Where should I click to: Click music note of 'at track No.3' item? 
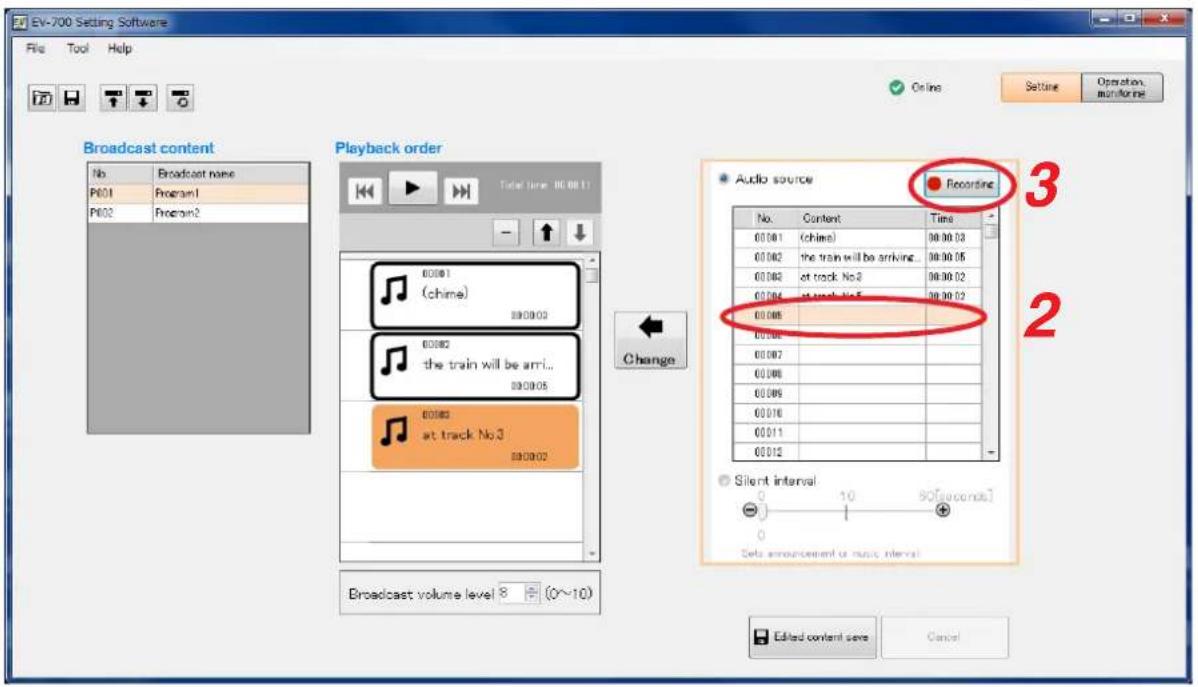click(x=394, y=431)
